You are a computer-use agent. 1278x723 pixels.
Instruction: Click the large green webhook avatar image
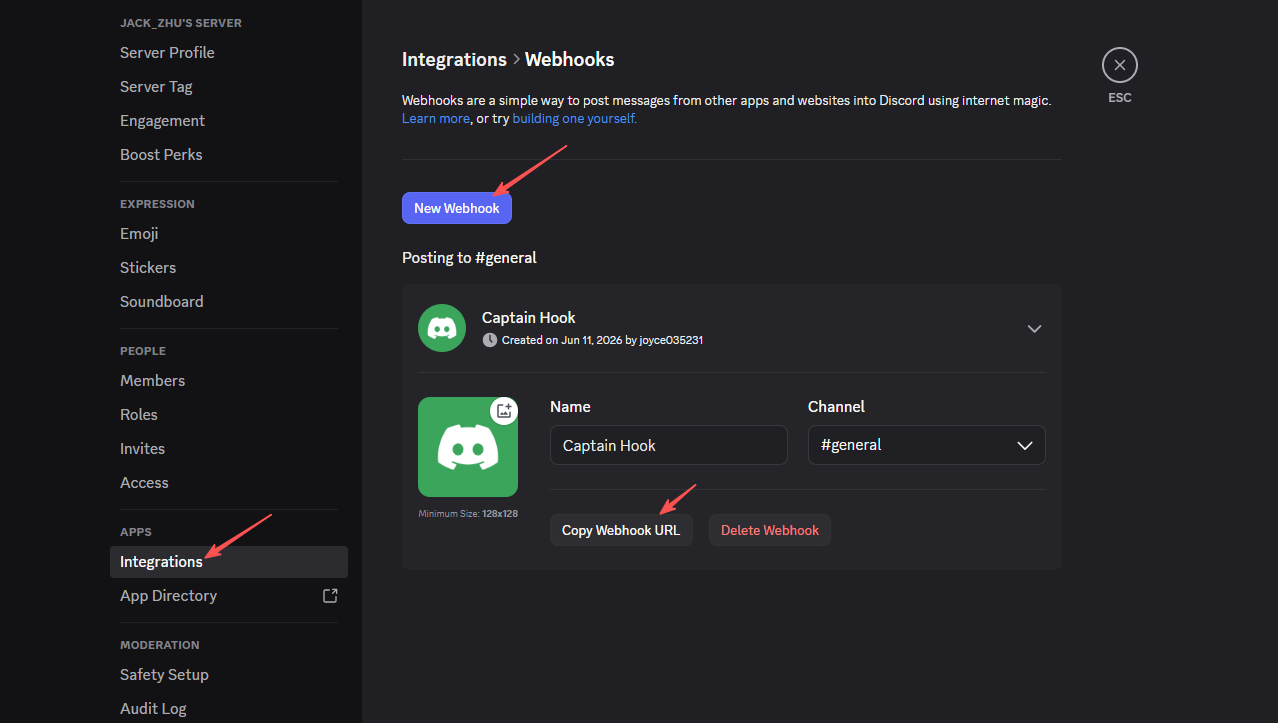click(x=468, y=447)
